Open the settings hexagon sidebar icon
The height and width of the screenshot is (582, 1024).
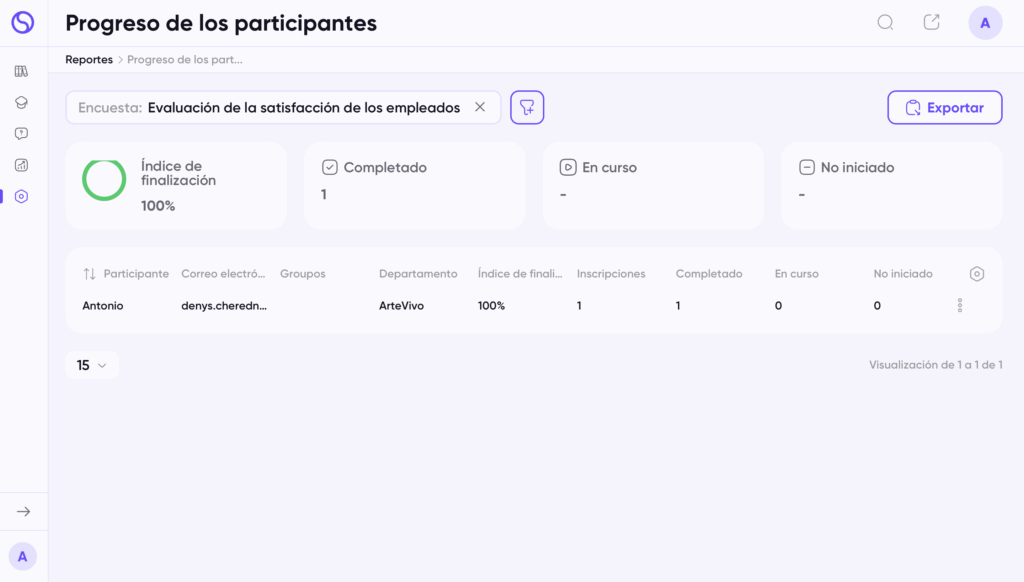coord(22,197)
